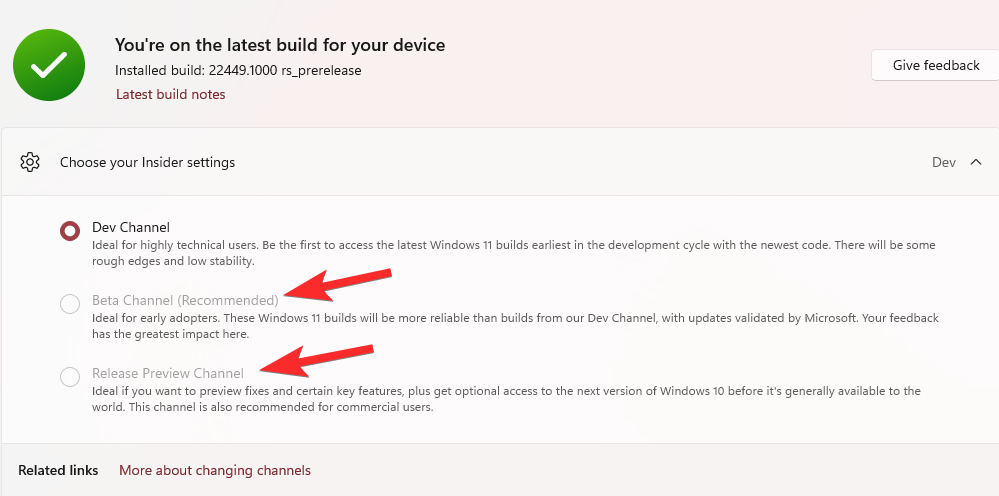
Task: Click the Choose your Insider settings header
Action: coord(147,162)
